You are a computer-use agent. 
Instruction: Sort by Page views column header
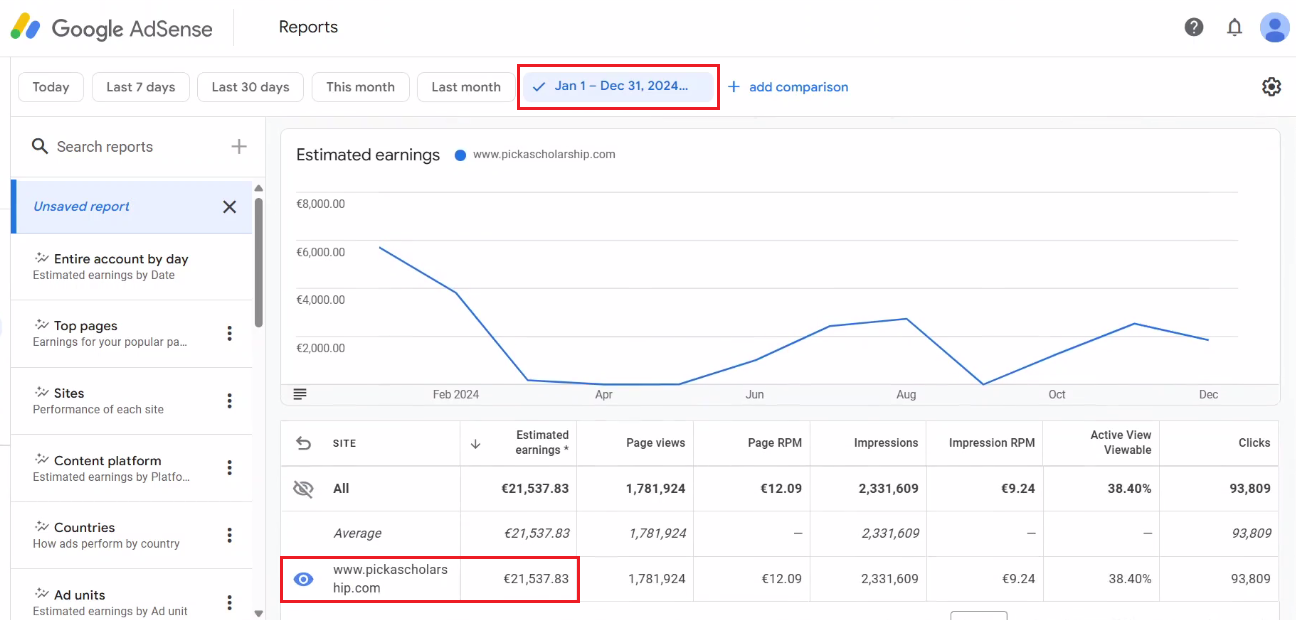coord(656,443)
